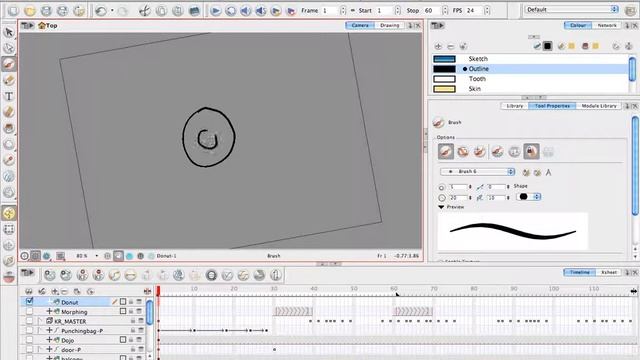Screen dimensions: 640x360
Task: Select the yellow Transform tool in left toolbar
Action: [9, 213]
